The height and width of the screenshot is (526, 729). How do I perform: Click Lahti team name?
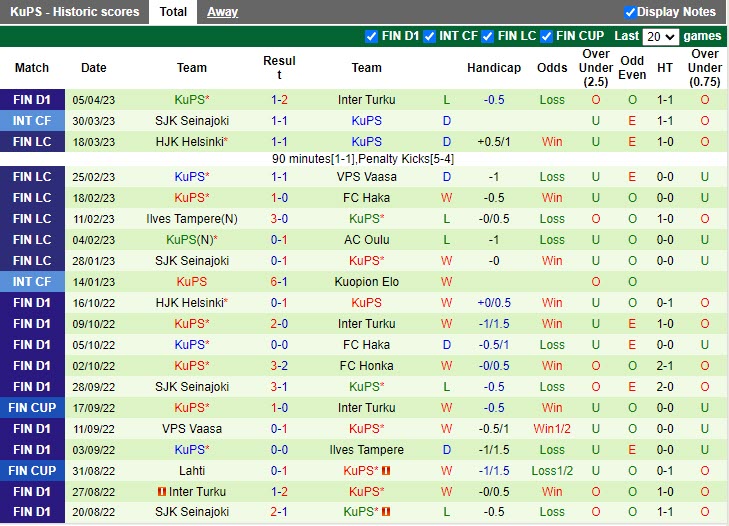(192, 471)
